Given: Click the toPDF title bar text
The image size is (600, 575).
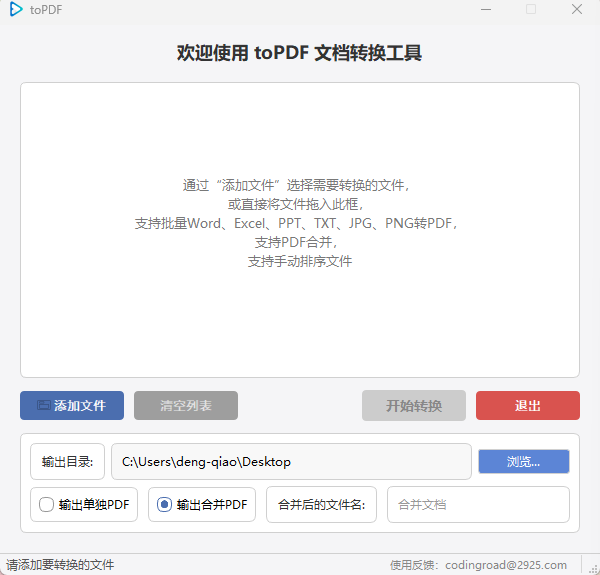Looking at the screenshot, I should [x=45, y=10].
